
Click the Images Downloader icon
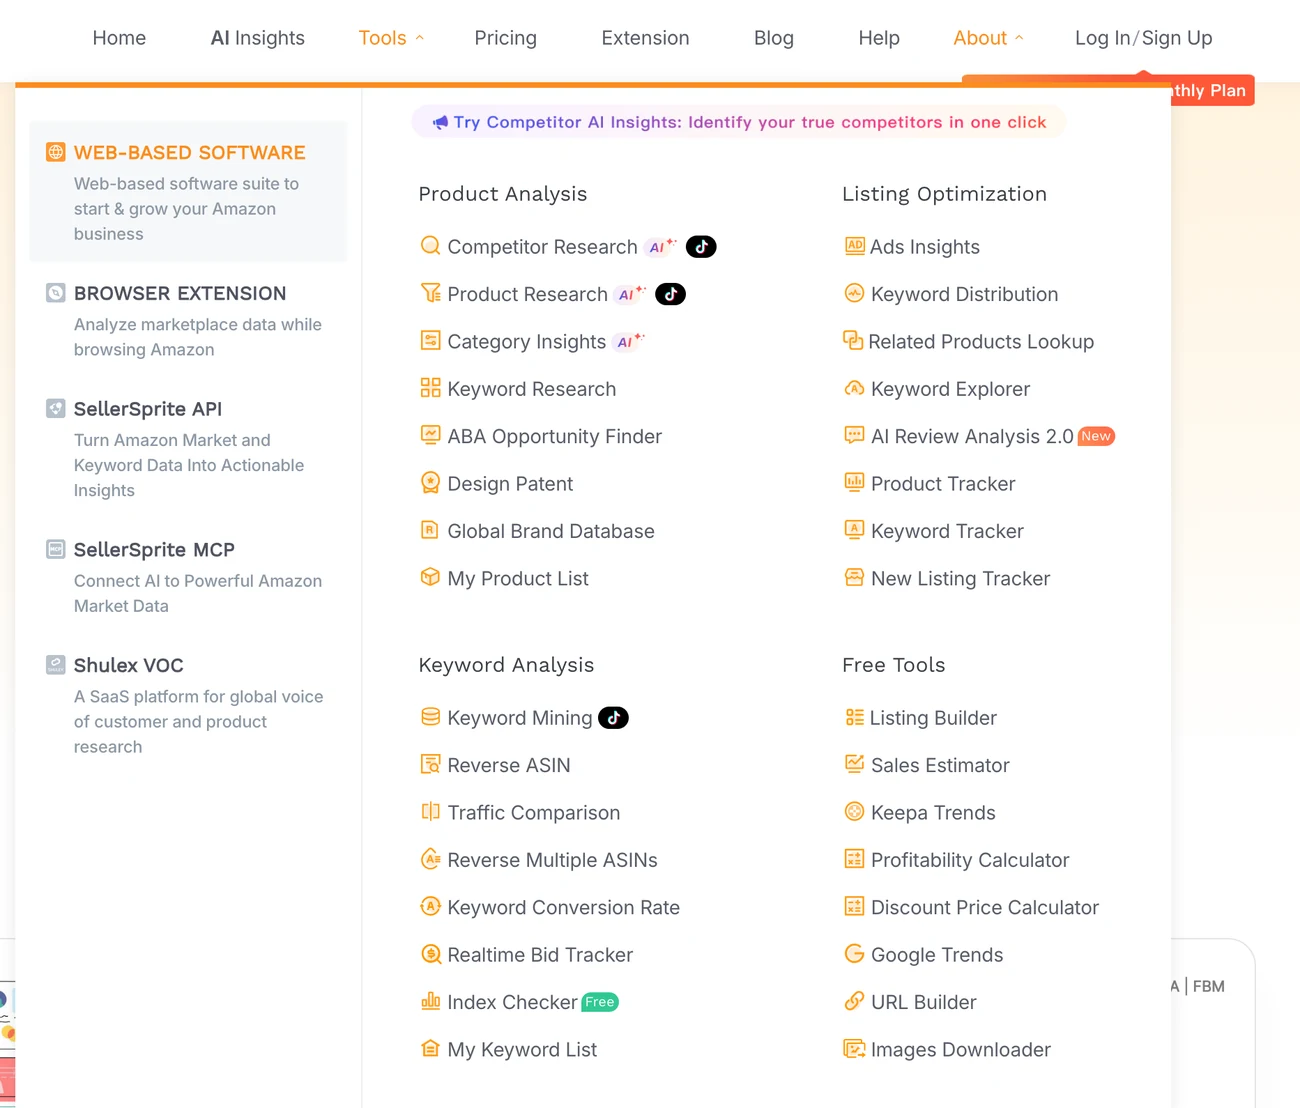coord(854,1049)
